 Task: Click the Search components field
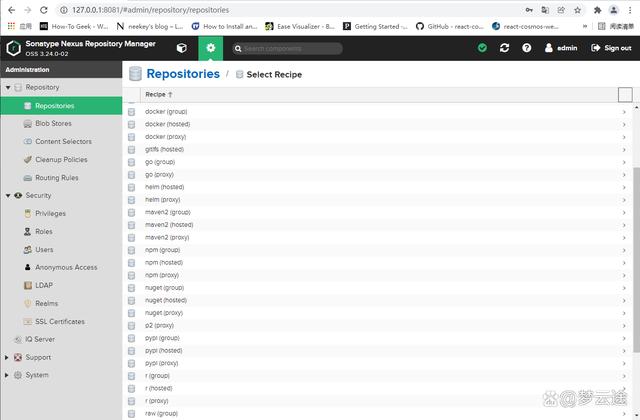(287, 49)
